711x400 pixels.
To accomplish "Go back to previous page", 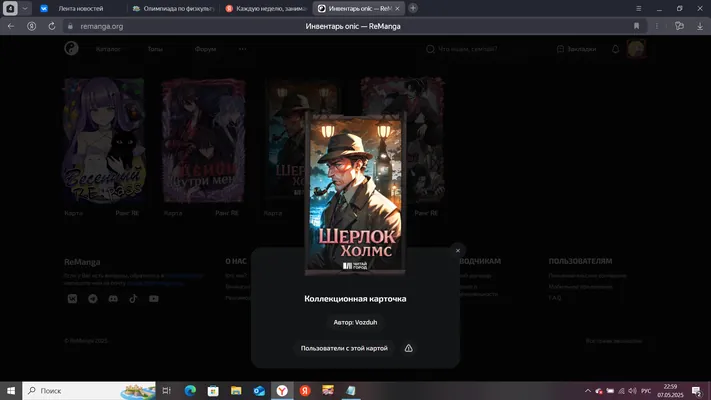I will click(11, 26).
